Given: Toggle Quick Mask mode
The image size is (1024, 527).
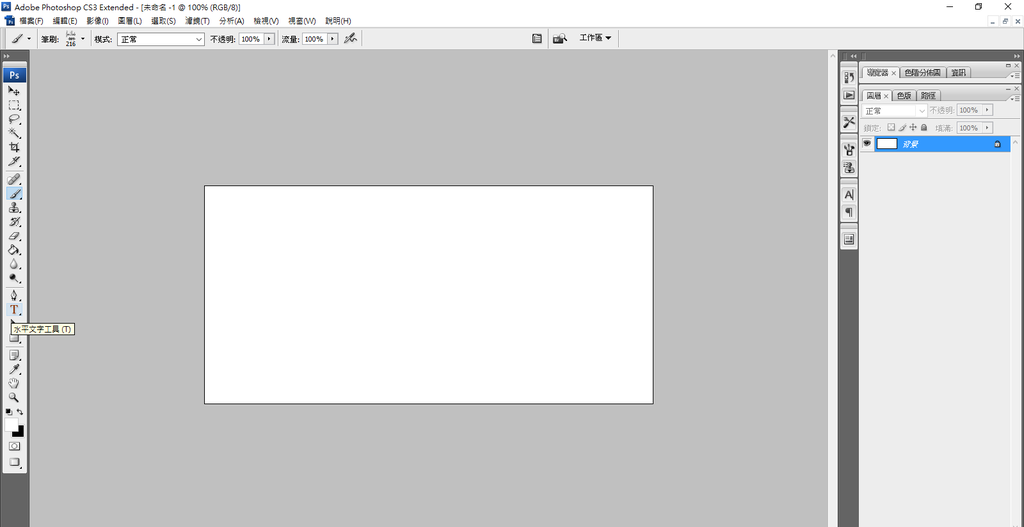Looking at the screenshot, I should (14, 446).
